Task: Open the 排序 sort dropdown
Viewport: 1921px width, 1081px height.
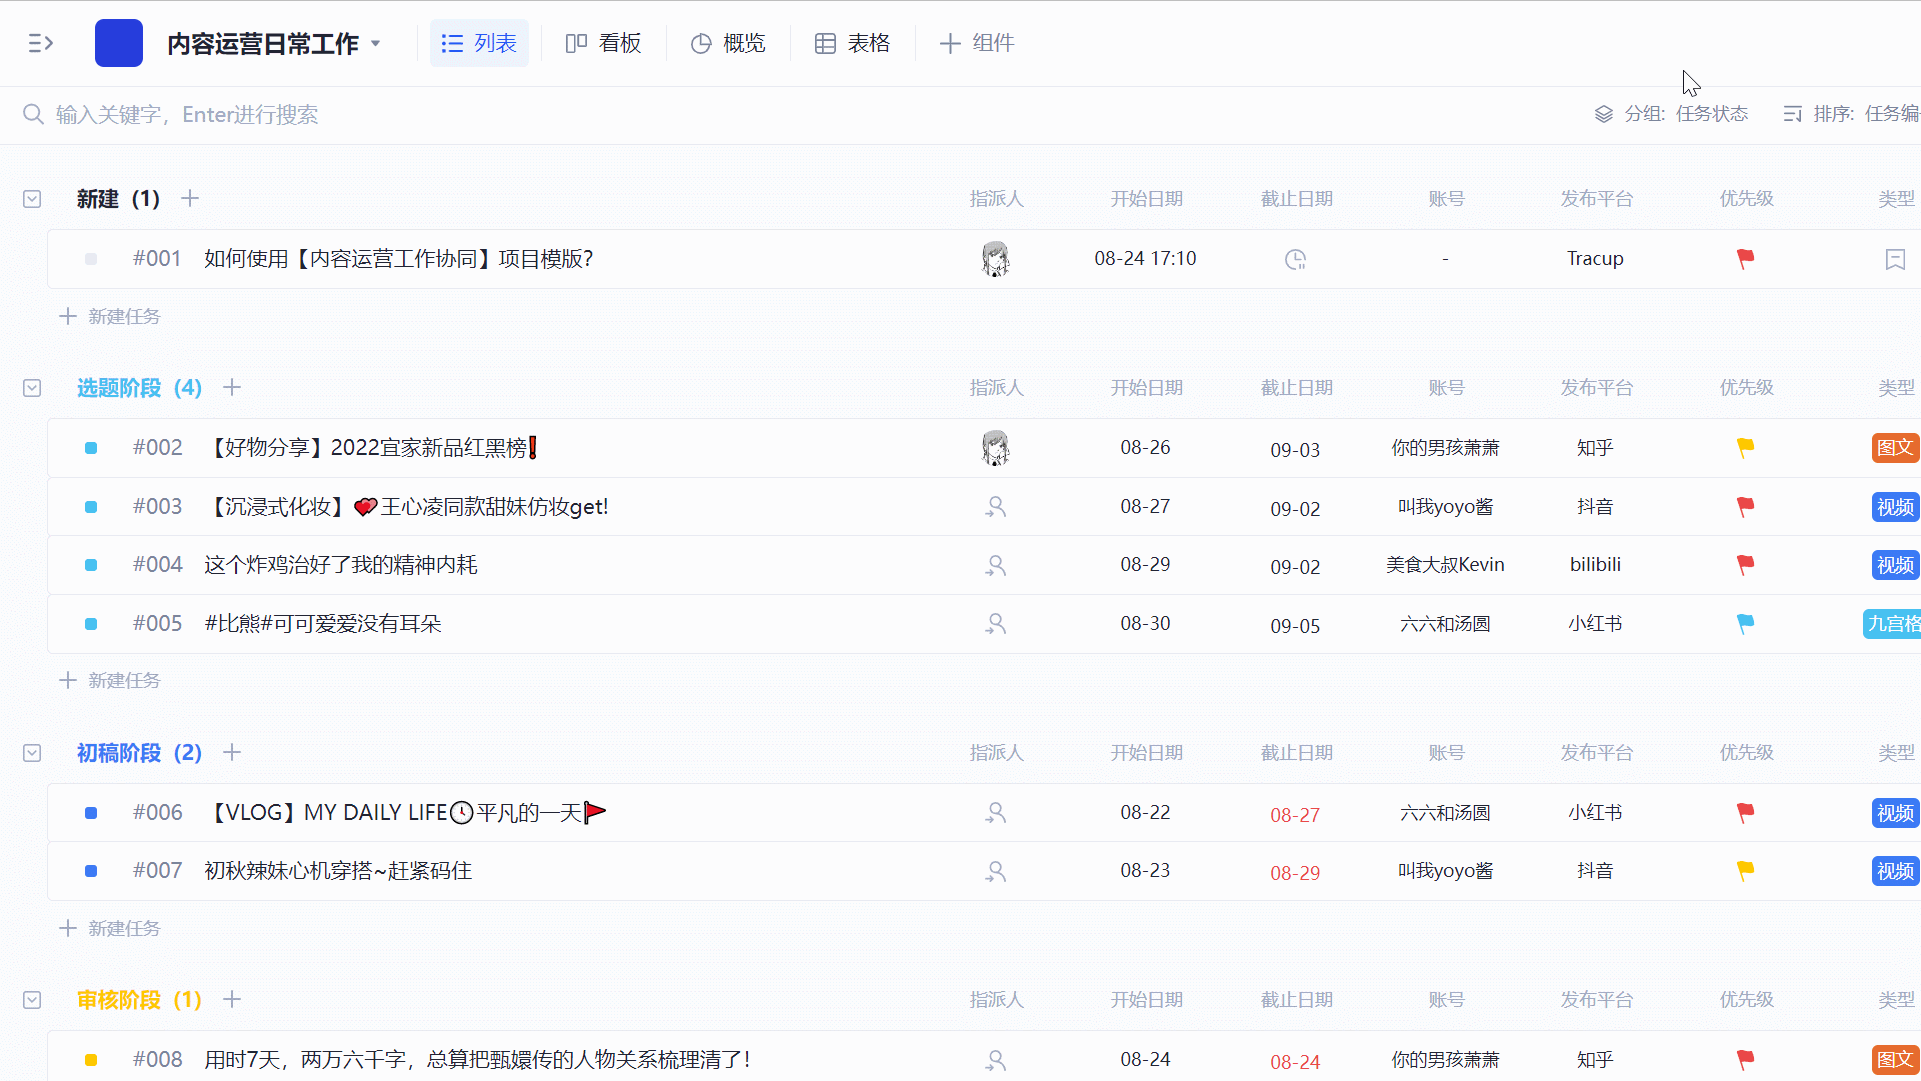Action: click(x=1852, y=114)
